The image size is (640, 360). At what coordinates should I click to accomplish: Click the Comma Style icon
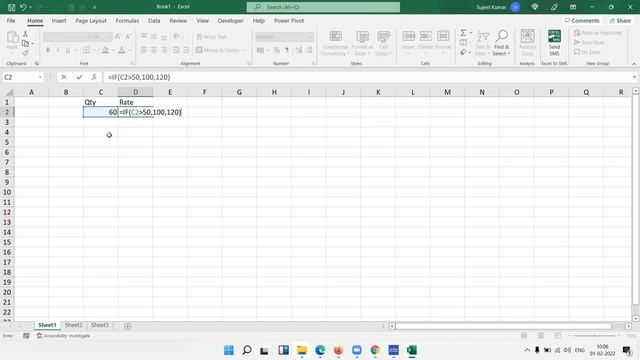point(287,50)
